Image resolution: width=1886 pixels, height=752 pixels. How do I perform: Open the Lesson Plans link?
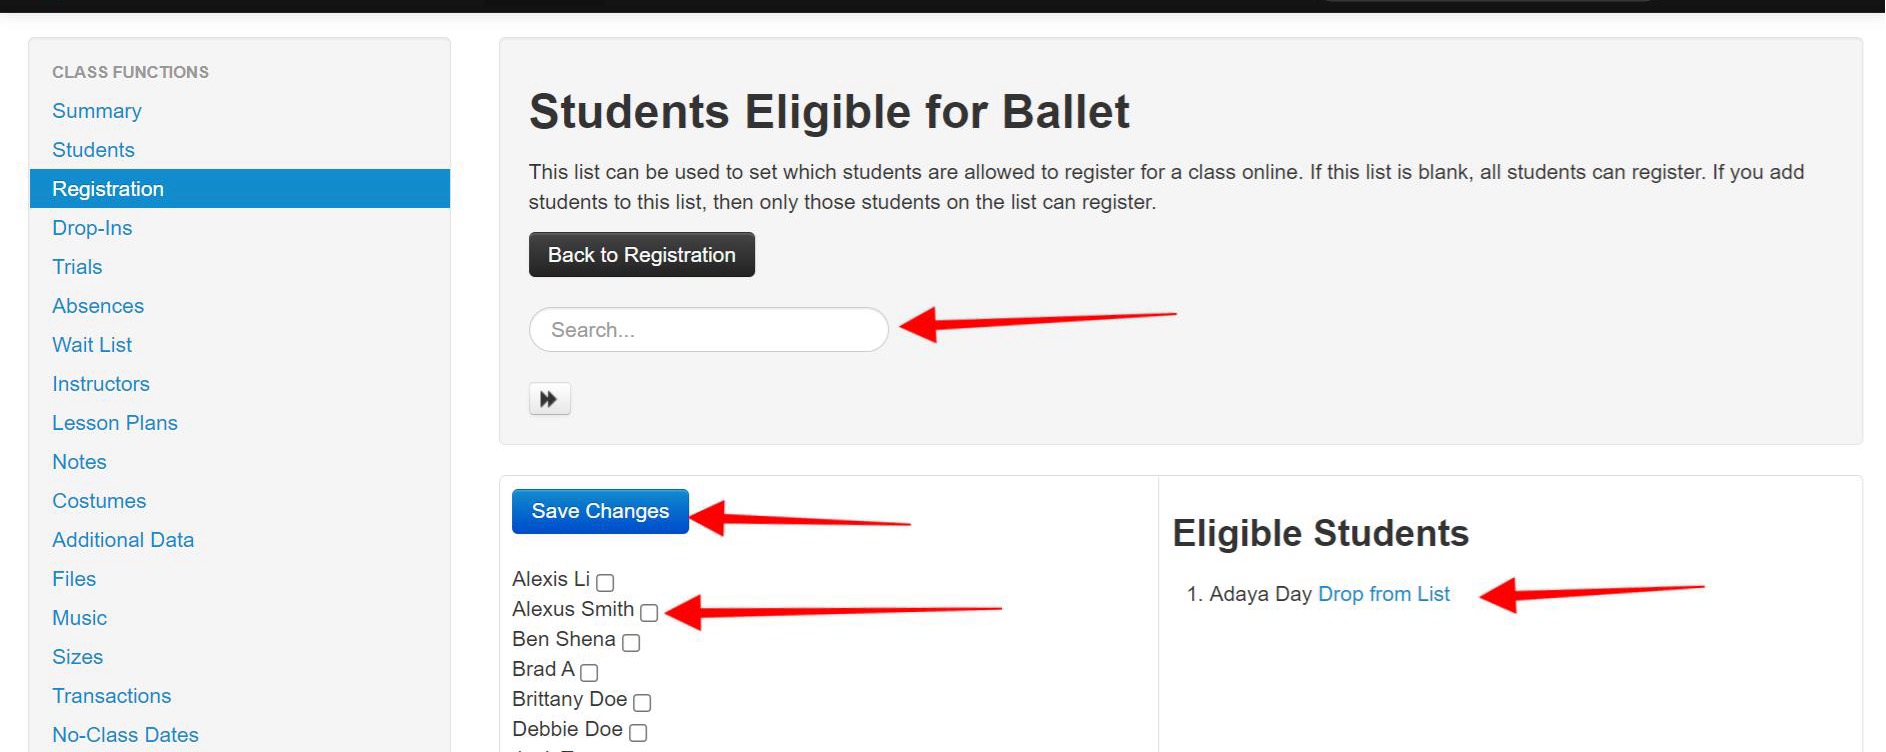tap(115, 423)
